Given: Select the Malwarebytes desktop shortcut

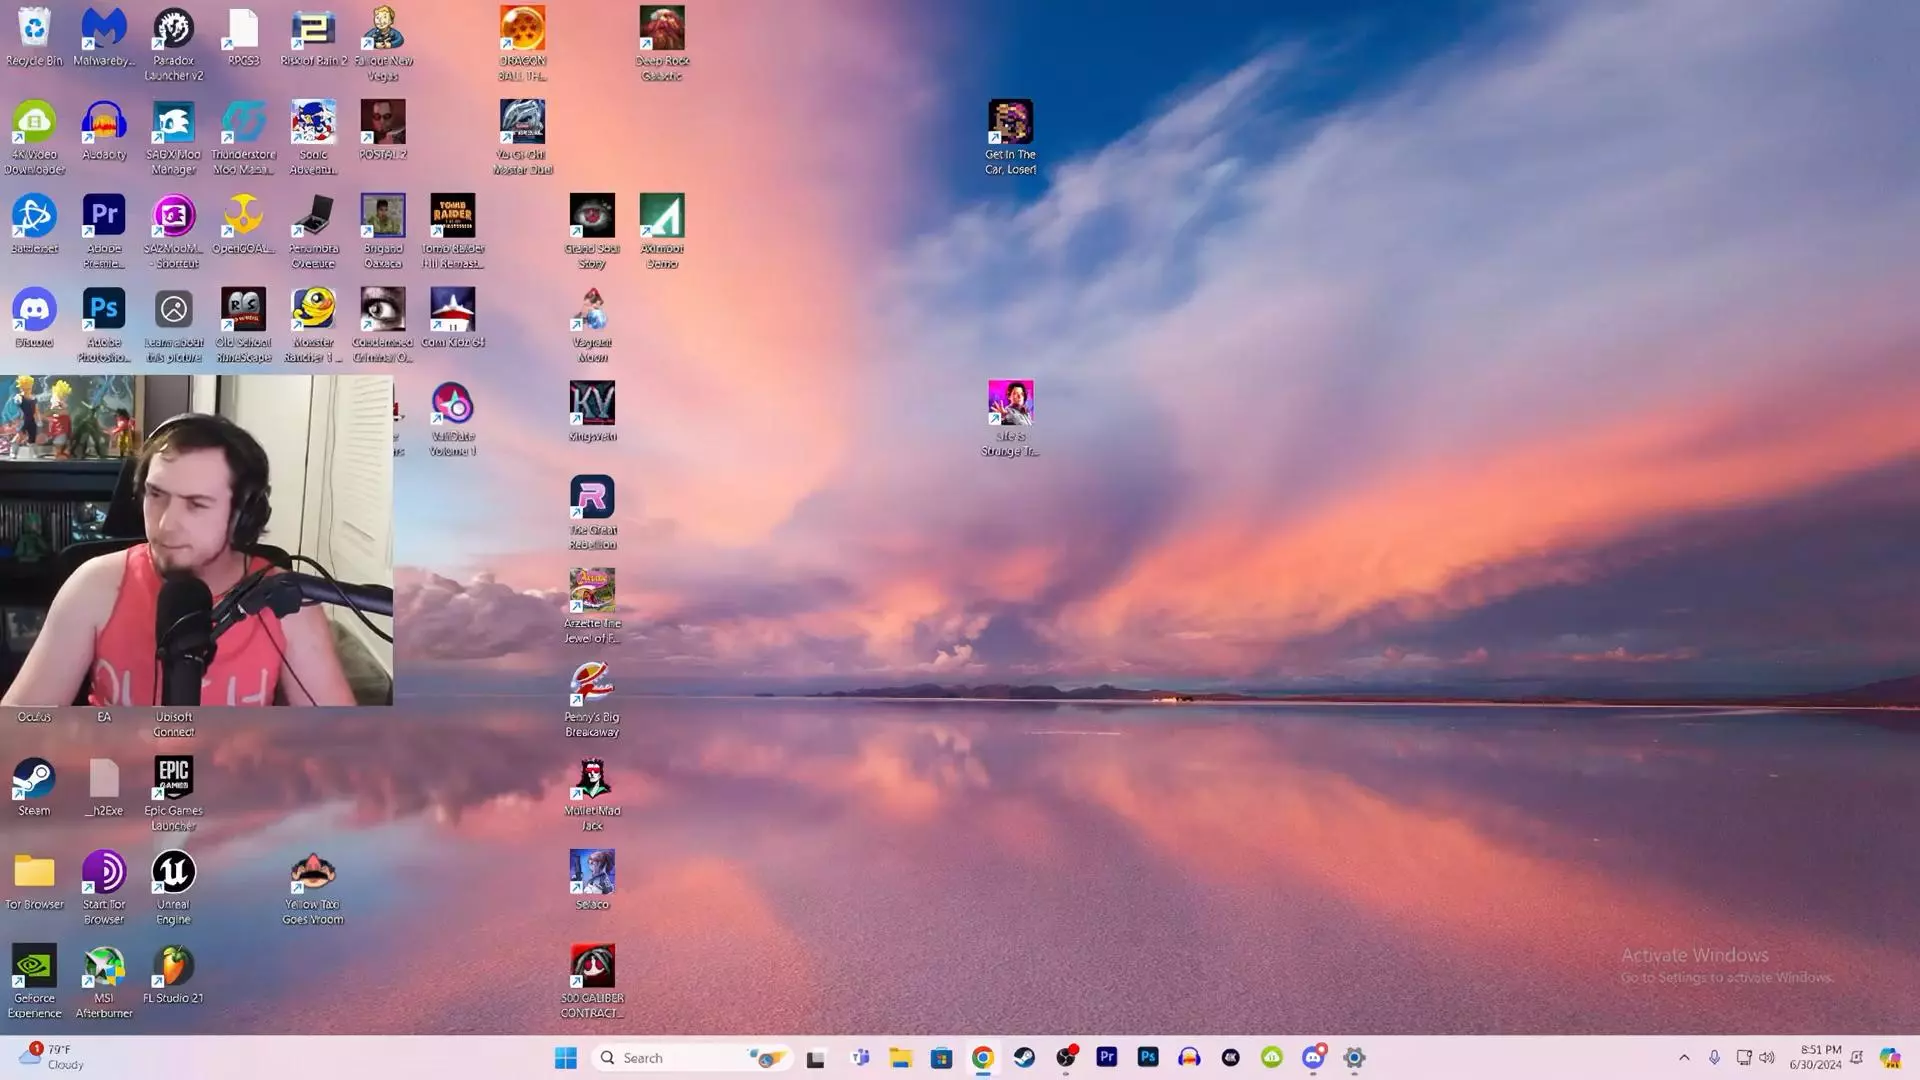Looking at the screenshot, I should [104, 37].
